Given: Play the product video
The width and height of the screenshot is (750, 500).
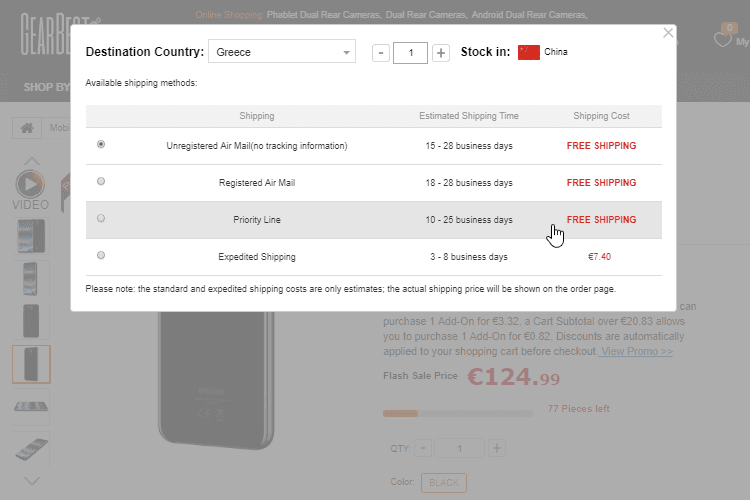Looking at the screenshot, I should [30, 184].
